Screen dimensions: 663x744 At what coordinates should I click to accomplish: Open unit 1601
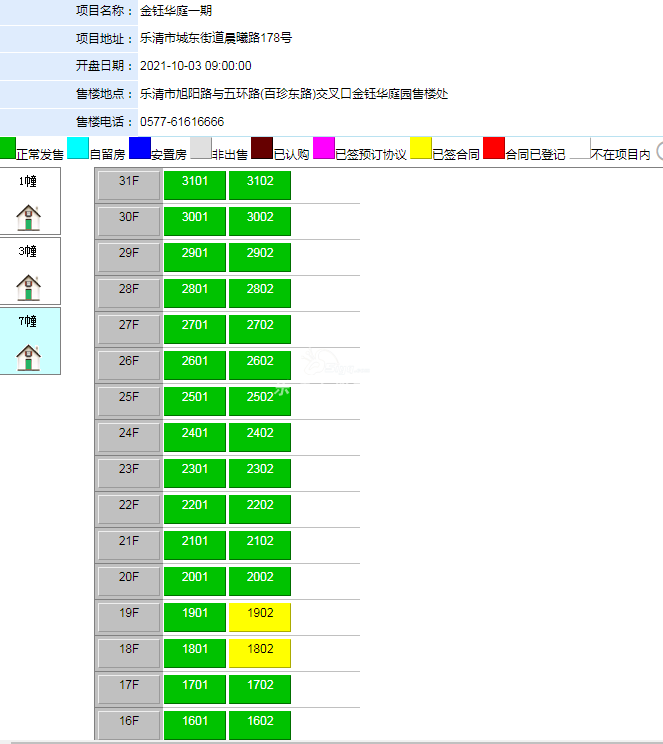[195, 725]
